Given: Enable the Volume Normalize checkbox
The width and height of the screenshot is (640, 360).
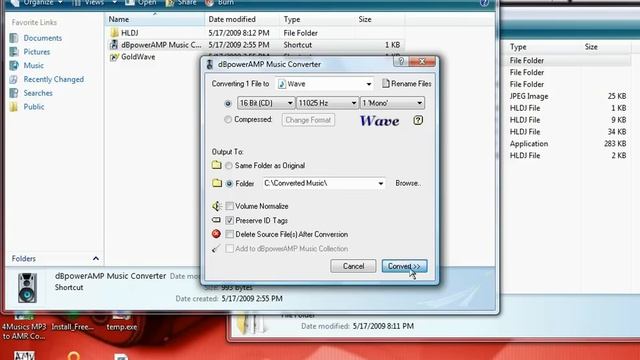Looking at the screenshot, I should pos(229,206).
